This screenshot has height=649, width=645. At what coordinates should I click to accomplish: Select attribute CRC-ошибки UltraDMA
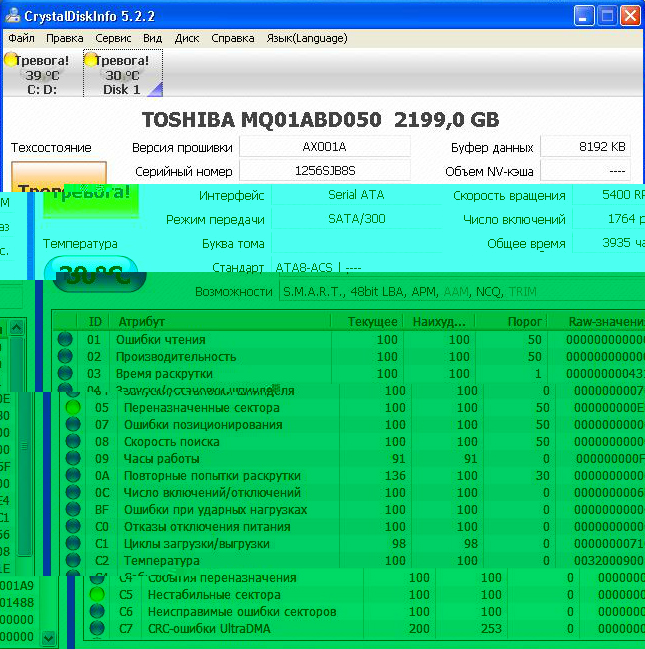(x=209, y=628)
